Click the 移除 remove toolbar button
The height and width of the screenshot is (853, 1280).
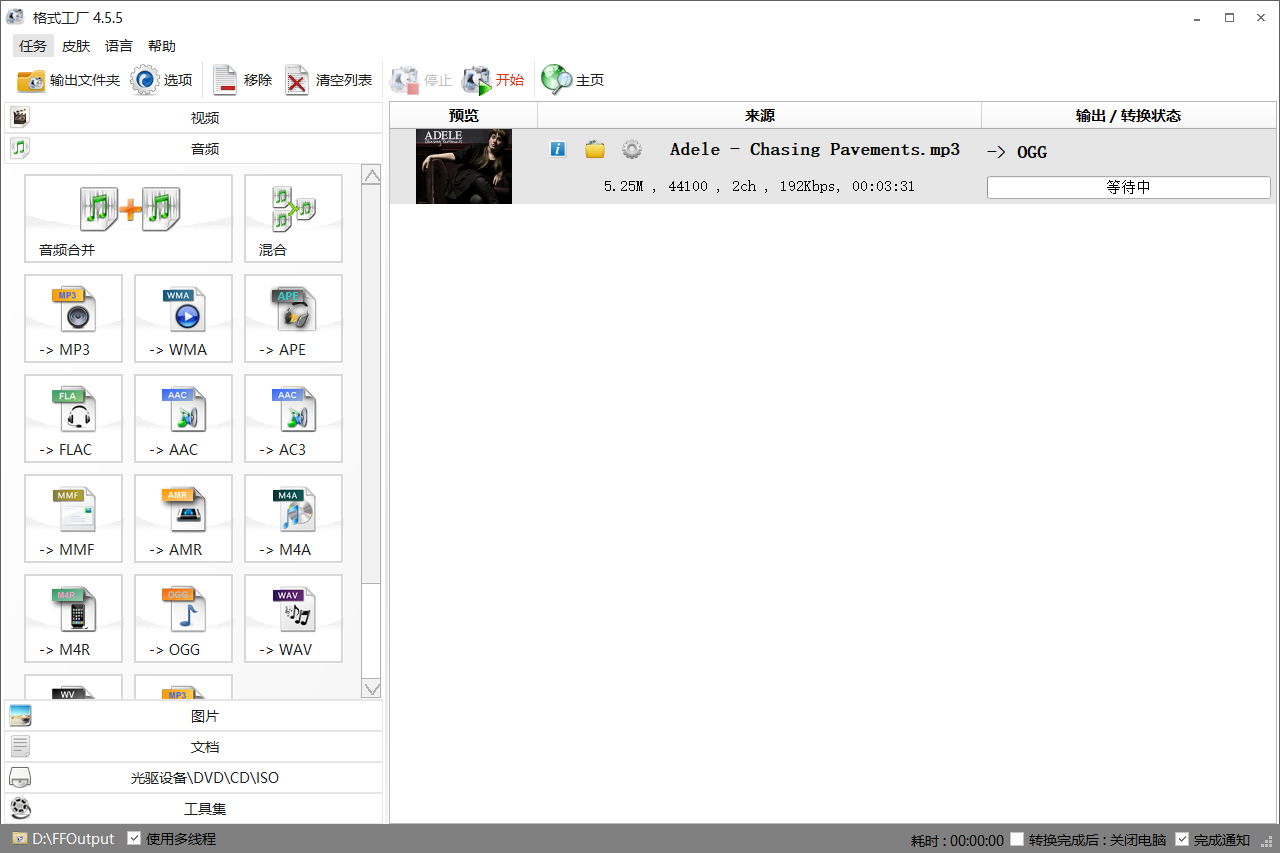point(242,80)
